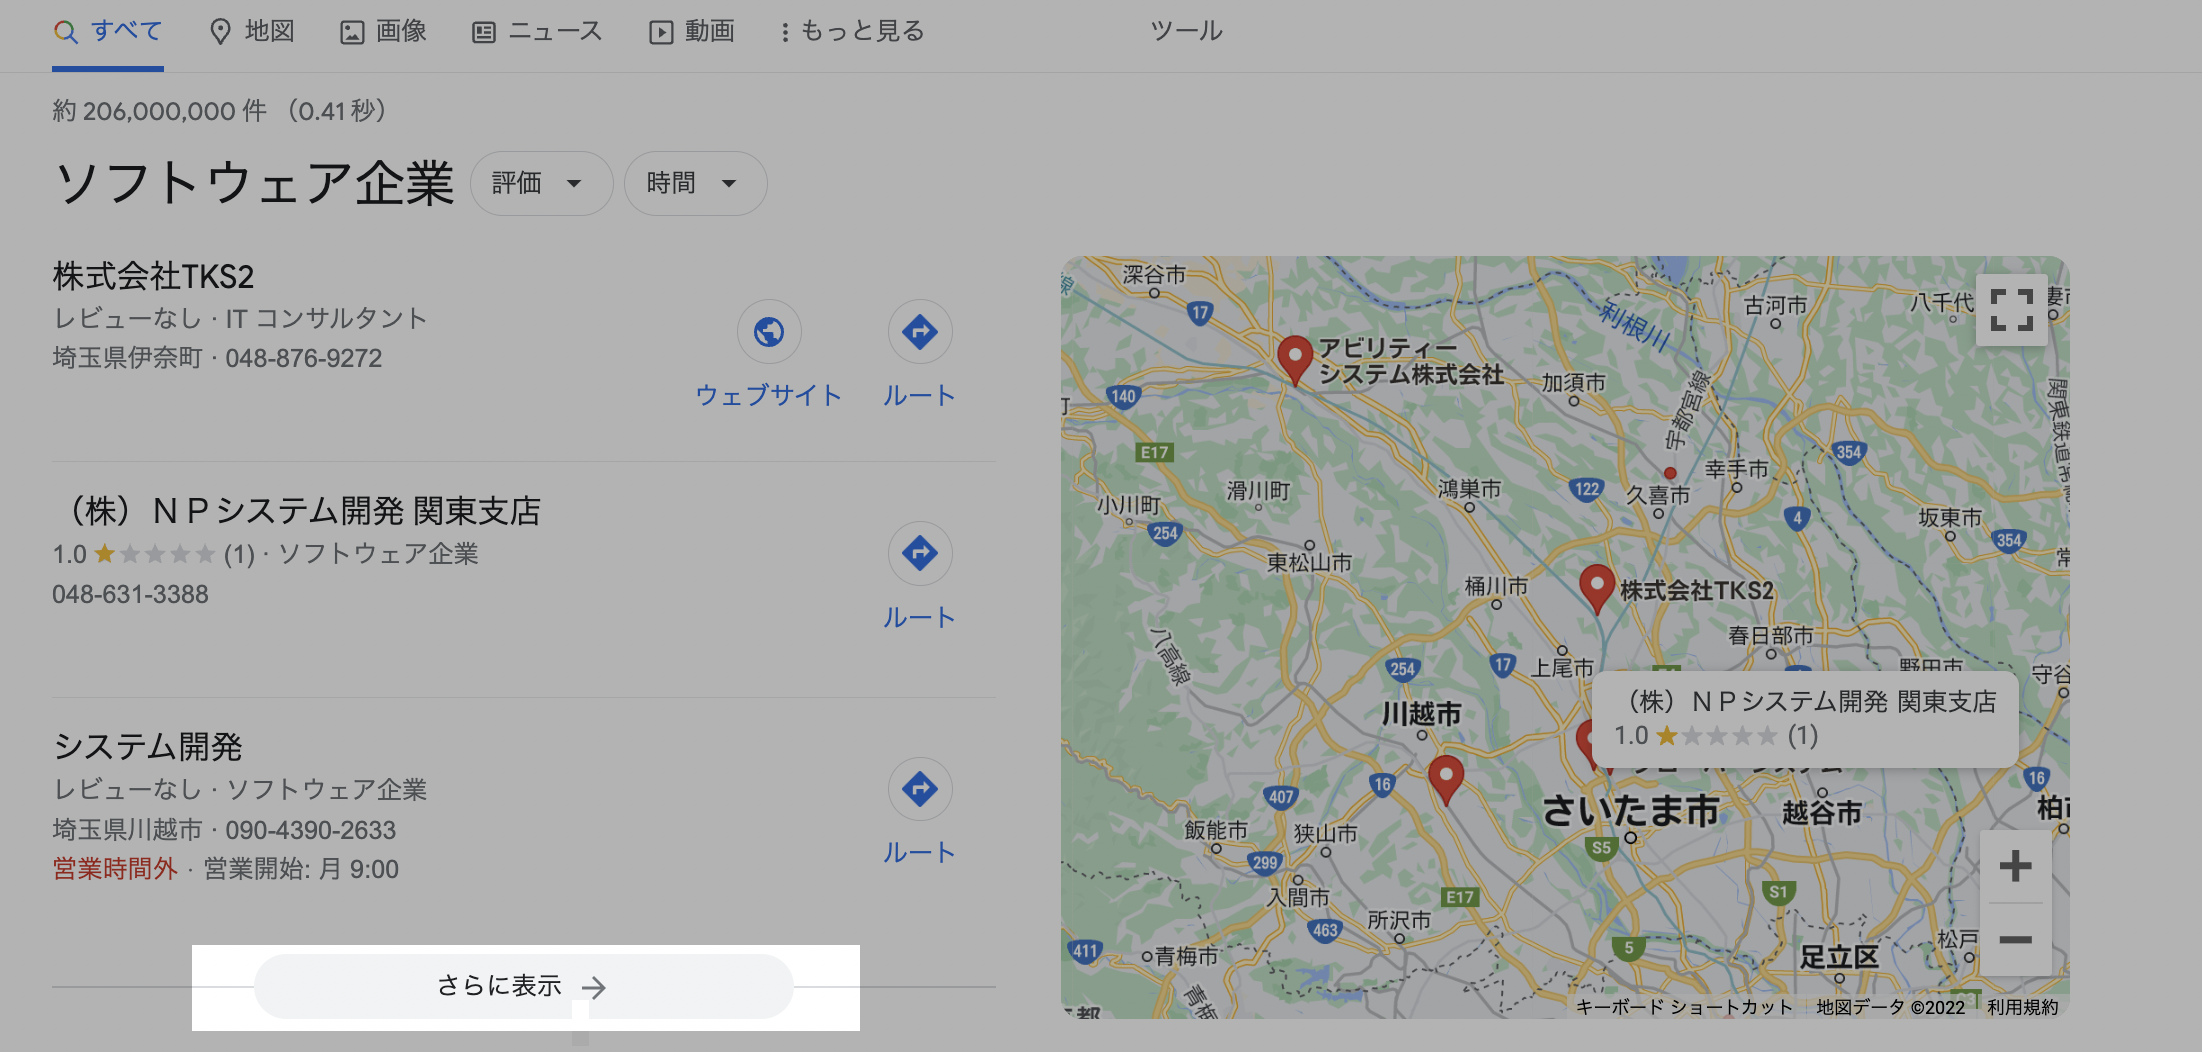This screenshot has width=2202, height=1052.
Task: Open the システム開発 listing title
Action: tap(148, 747)
